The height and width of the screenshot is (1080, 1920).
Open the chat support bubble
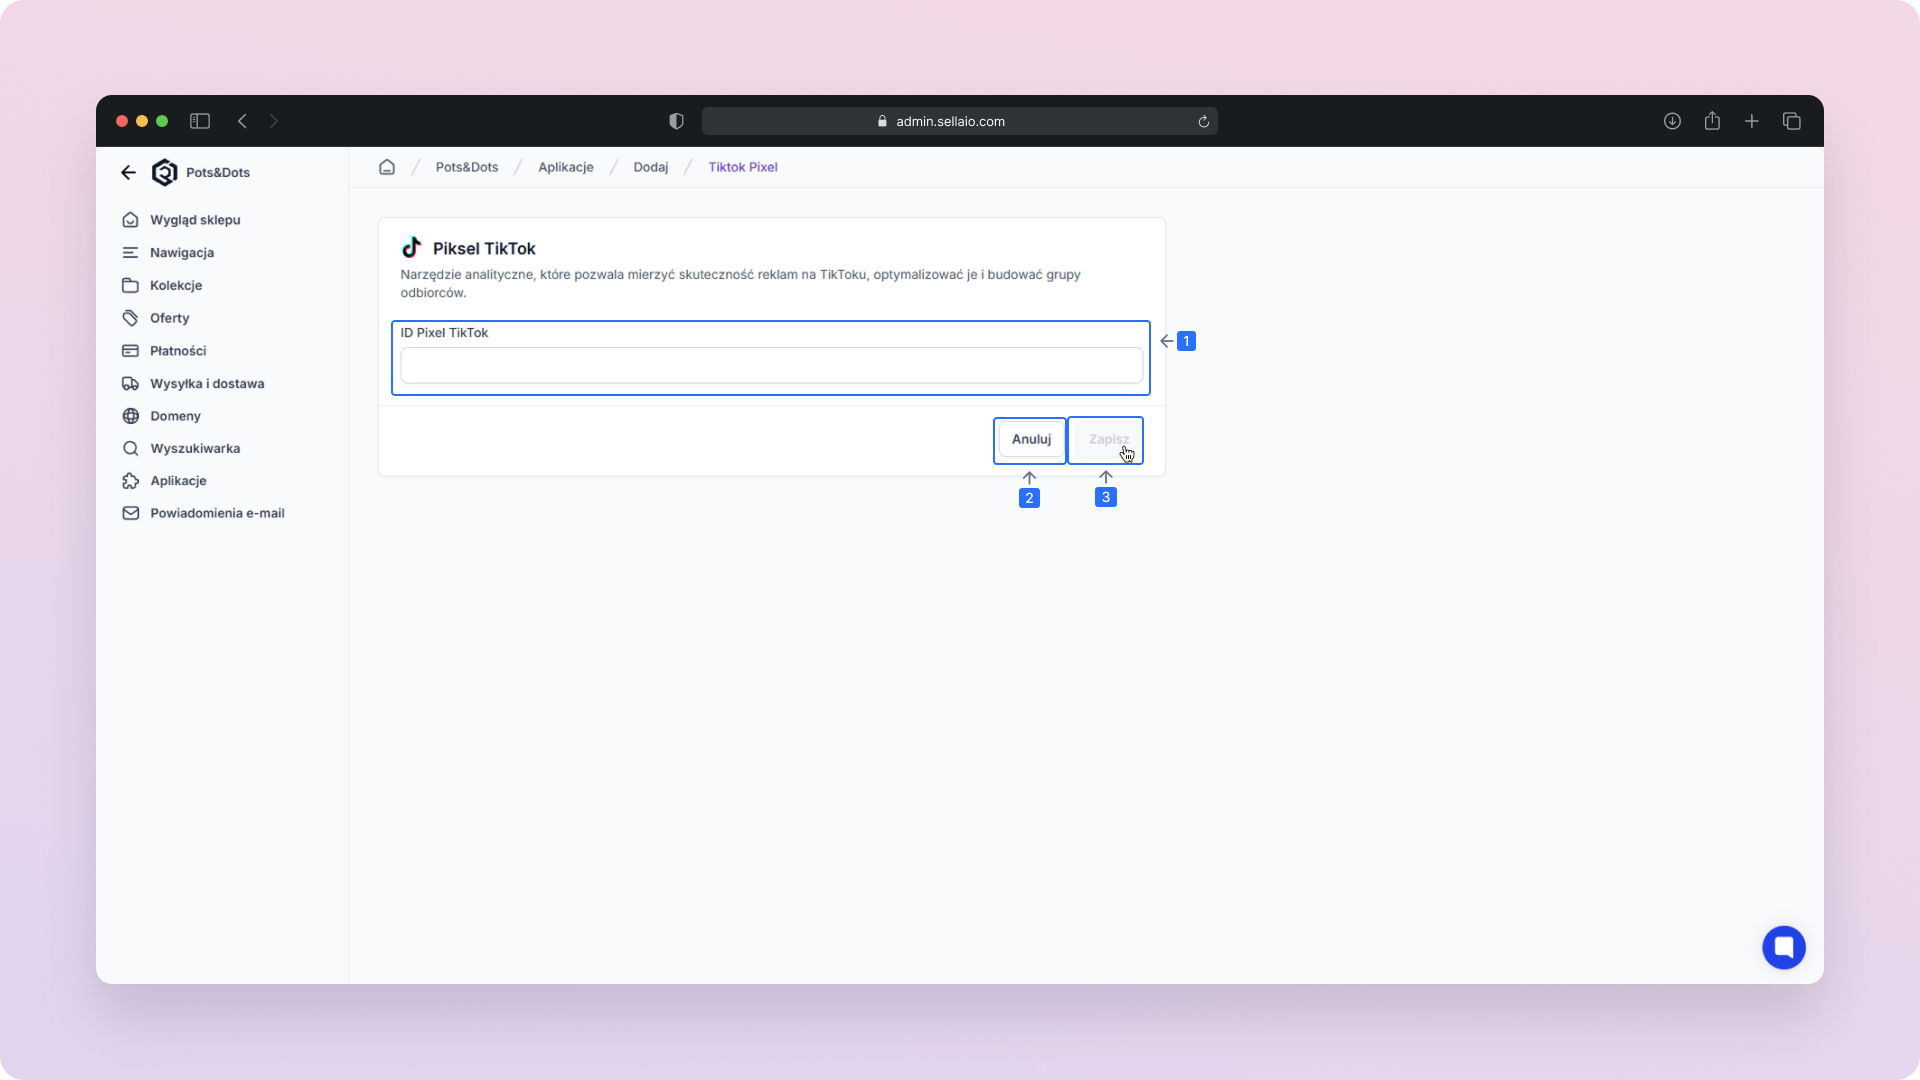1783,947
